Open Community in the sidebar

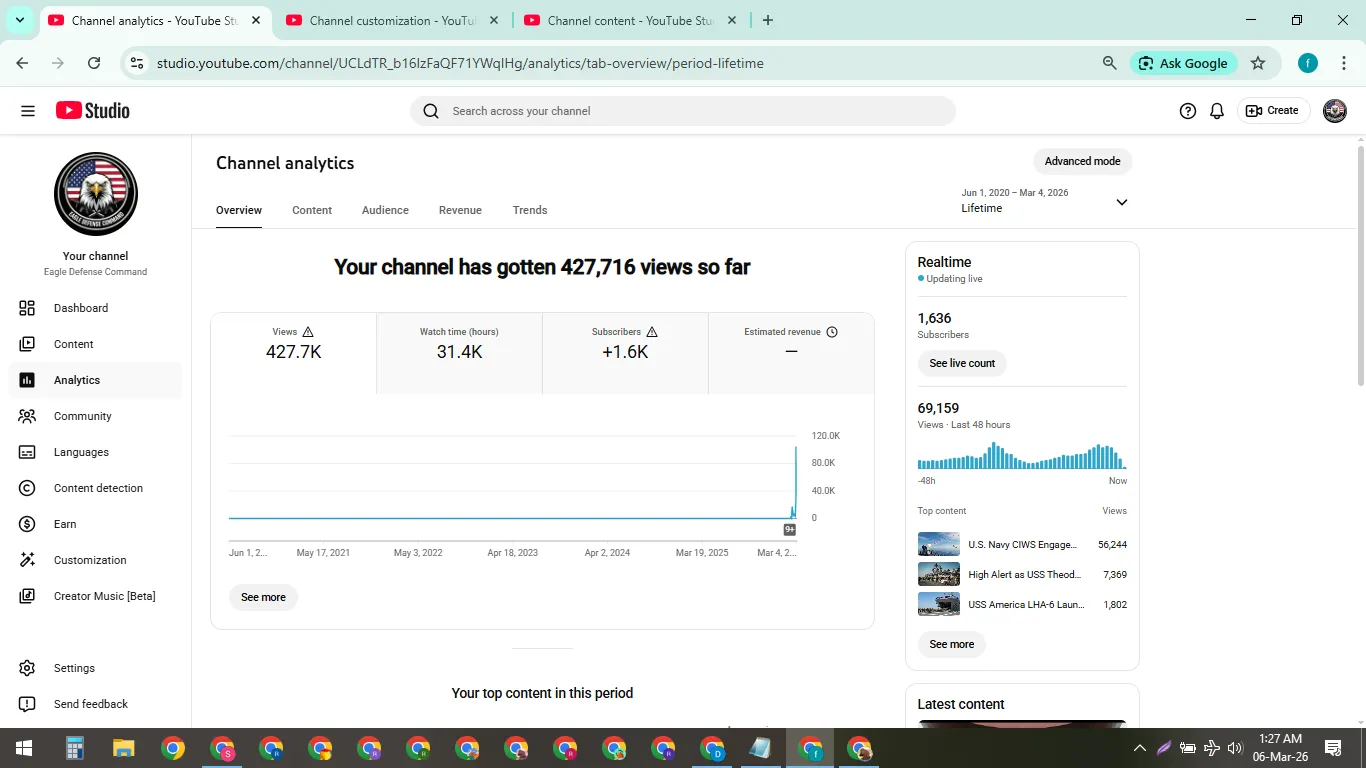click(95, 416)
